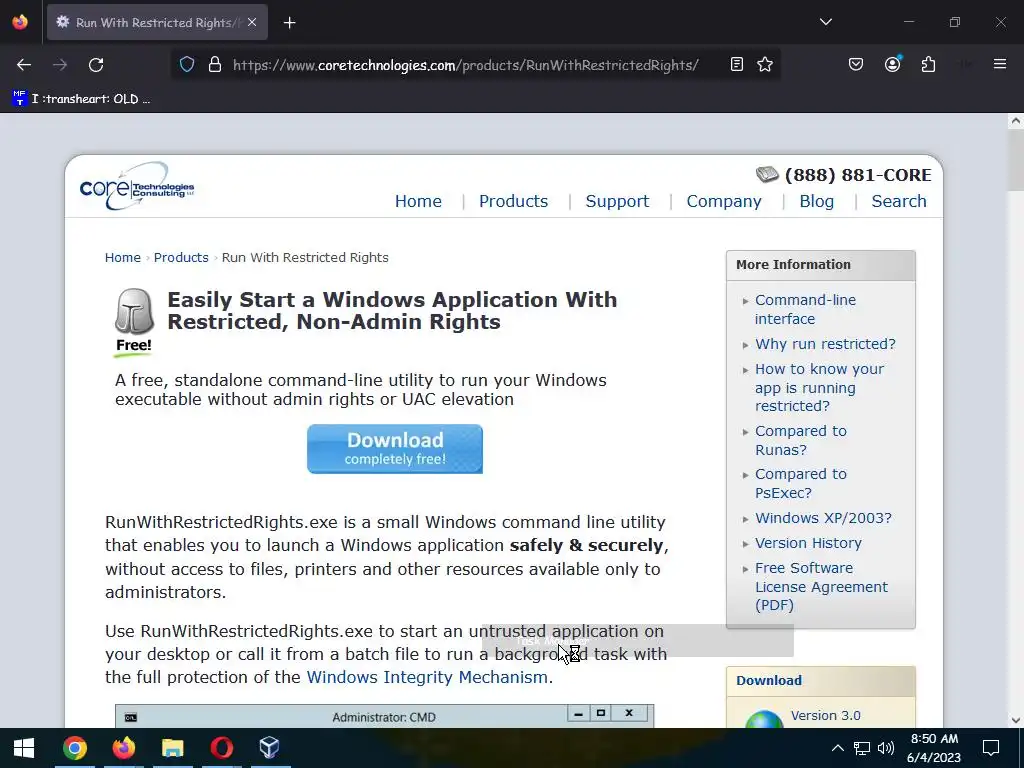Click the helmet product icon
1024x768 pixels.
tap(135, 312)
